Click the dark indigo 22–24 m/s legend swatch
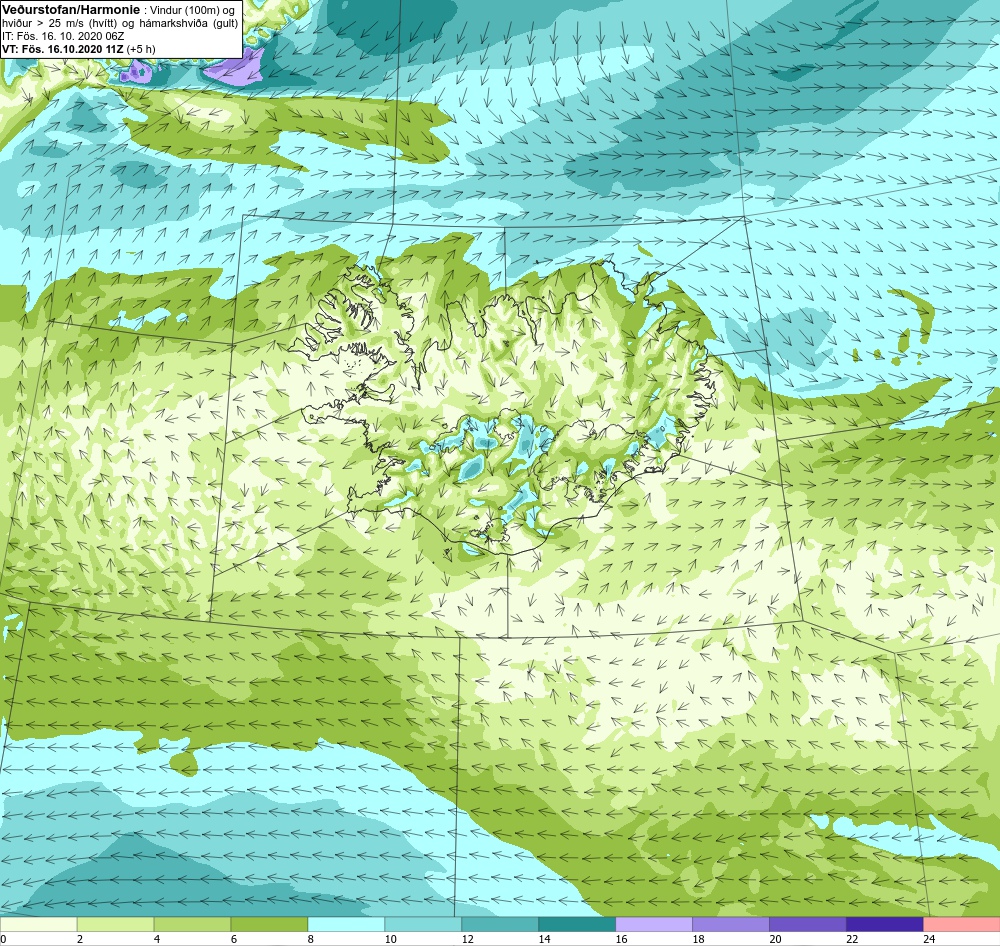Screen dimensions: 1000x946 [x=885, y=924]
